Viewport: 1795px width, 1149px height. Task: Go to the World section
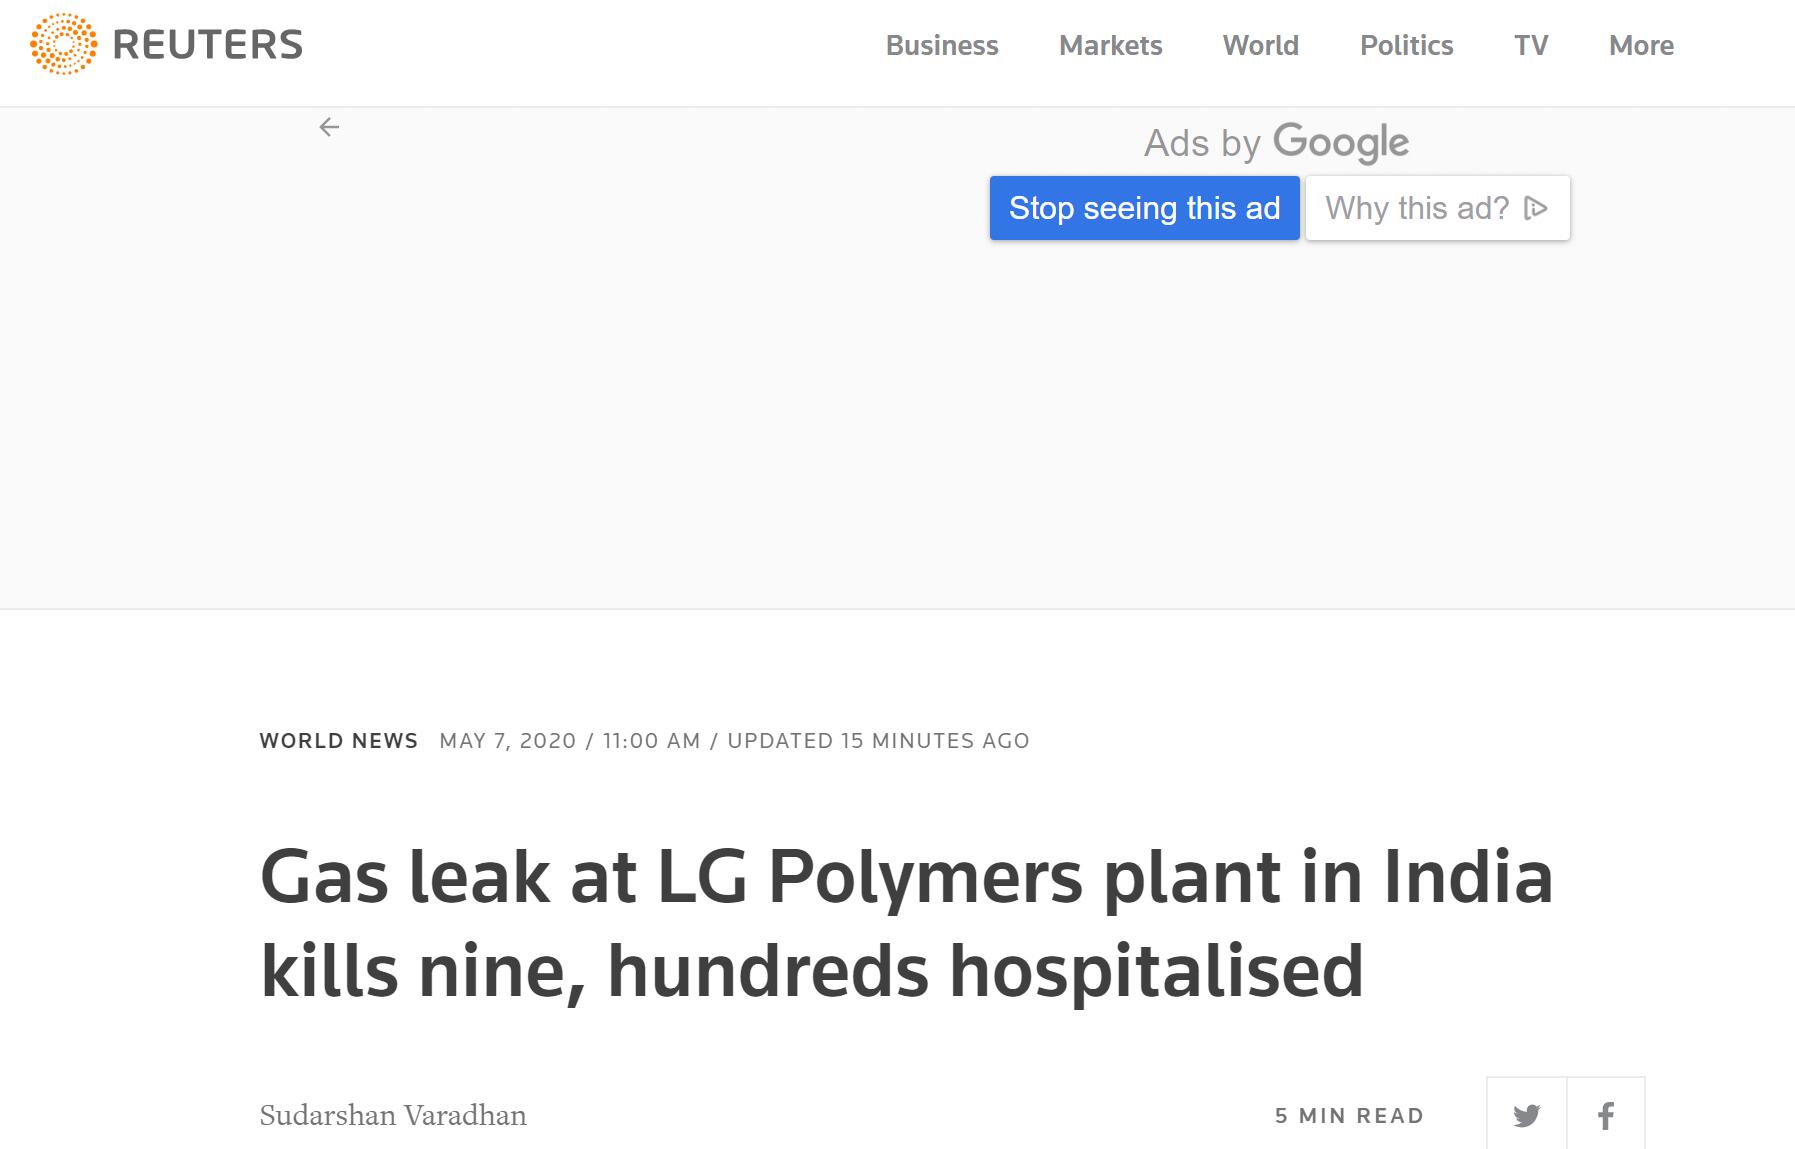coord(1260,45)
